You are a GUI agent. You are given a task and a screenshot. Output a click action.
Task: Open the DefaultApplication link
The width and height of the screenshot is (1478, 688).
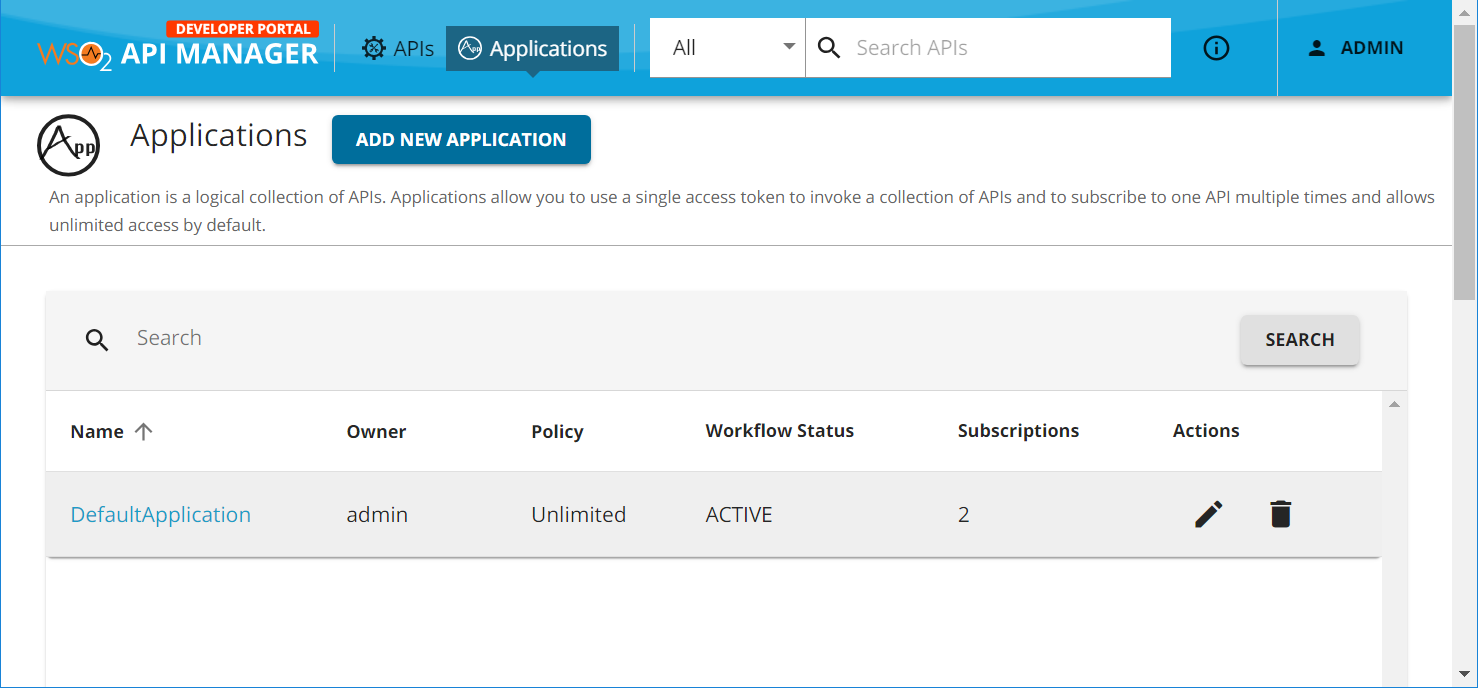[160, 515]
